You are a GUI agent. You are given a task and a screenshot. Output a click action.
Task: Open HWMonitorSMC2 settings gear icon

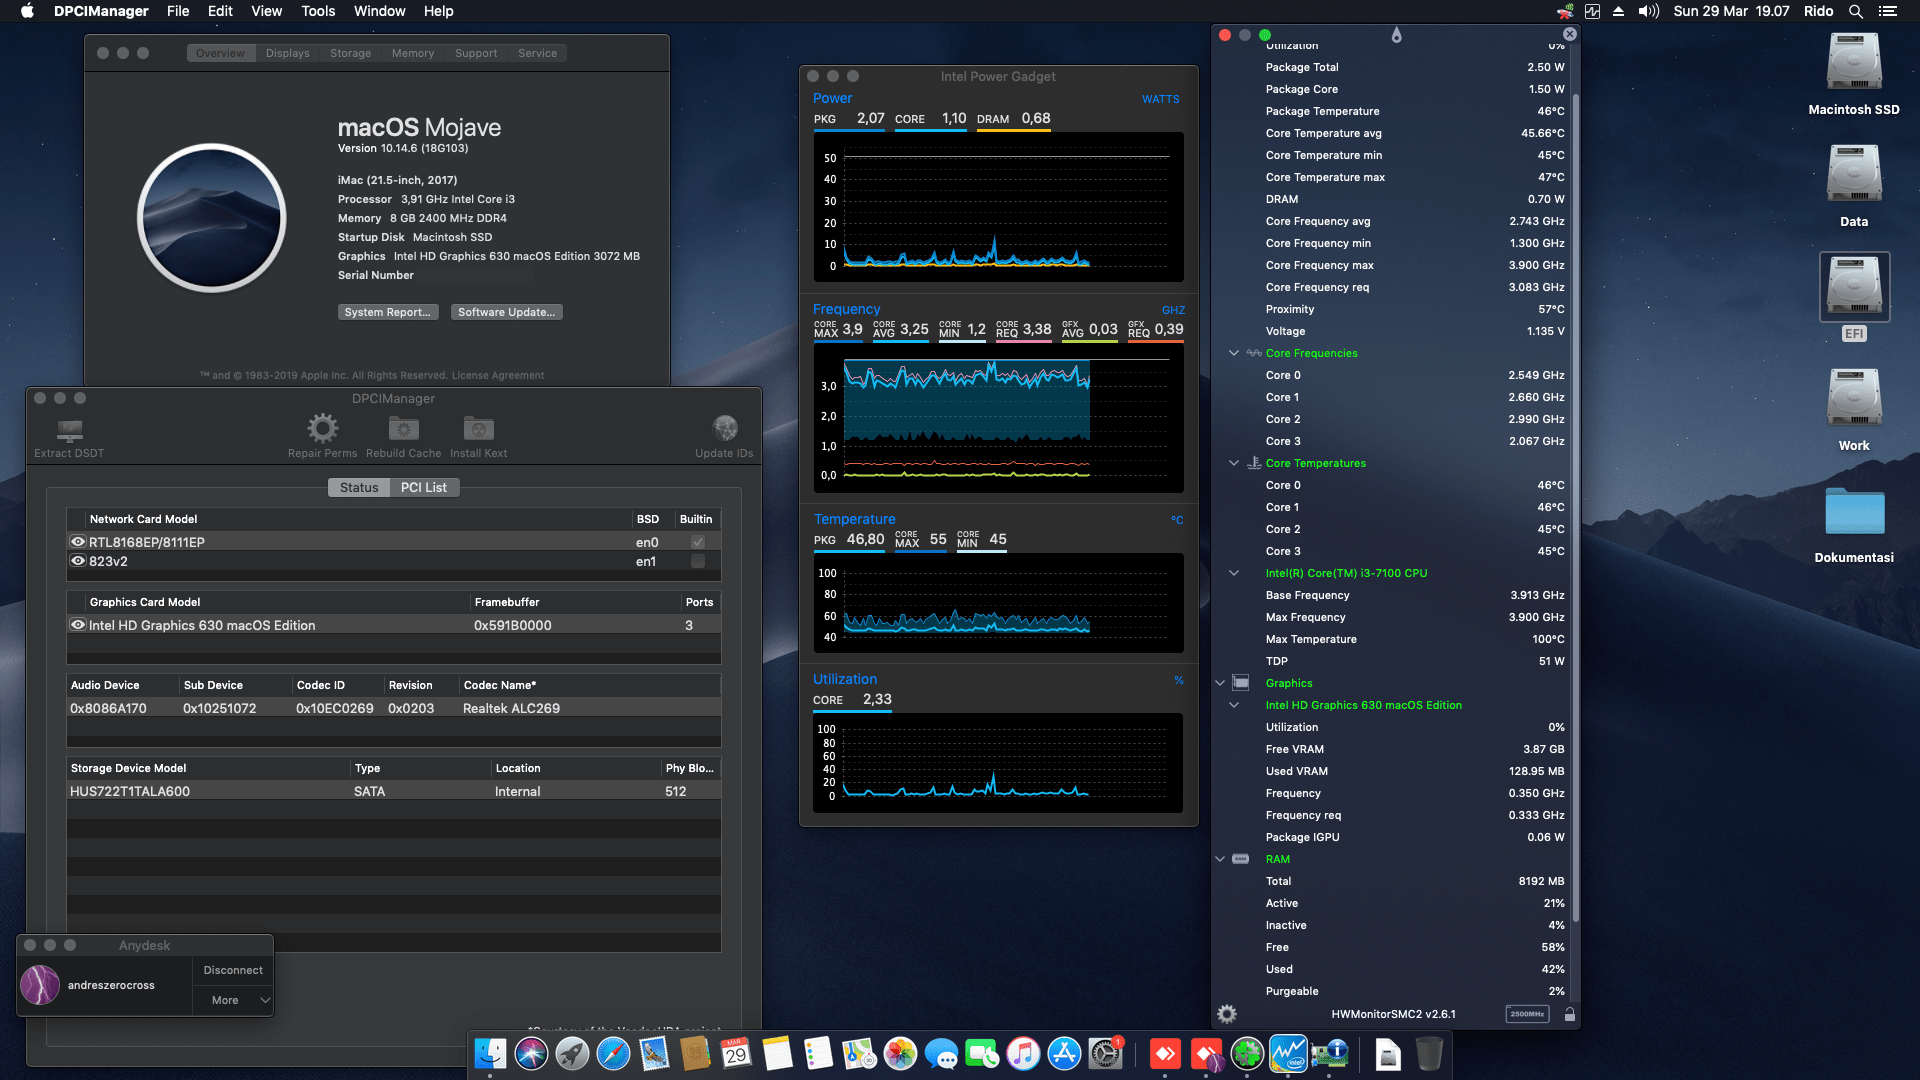point(1227,1014)
